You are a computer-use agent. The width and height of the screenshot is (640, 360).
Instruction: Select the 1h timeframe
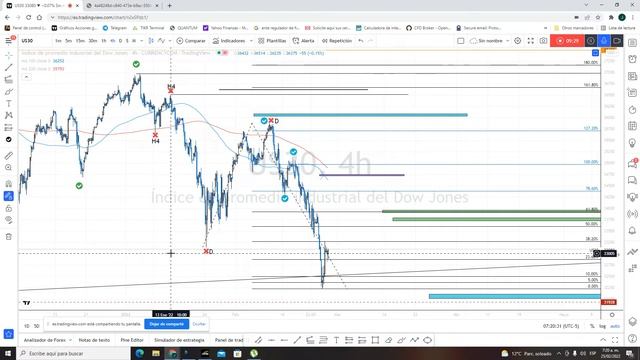[x=104, y=41]
